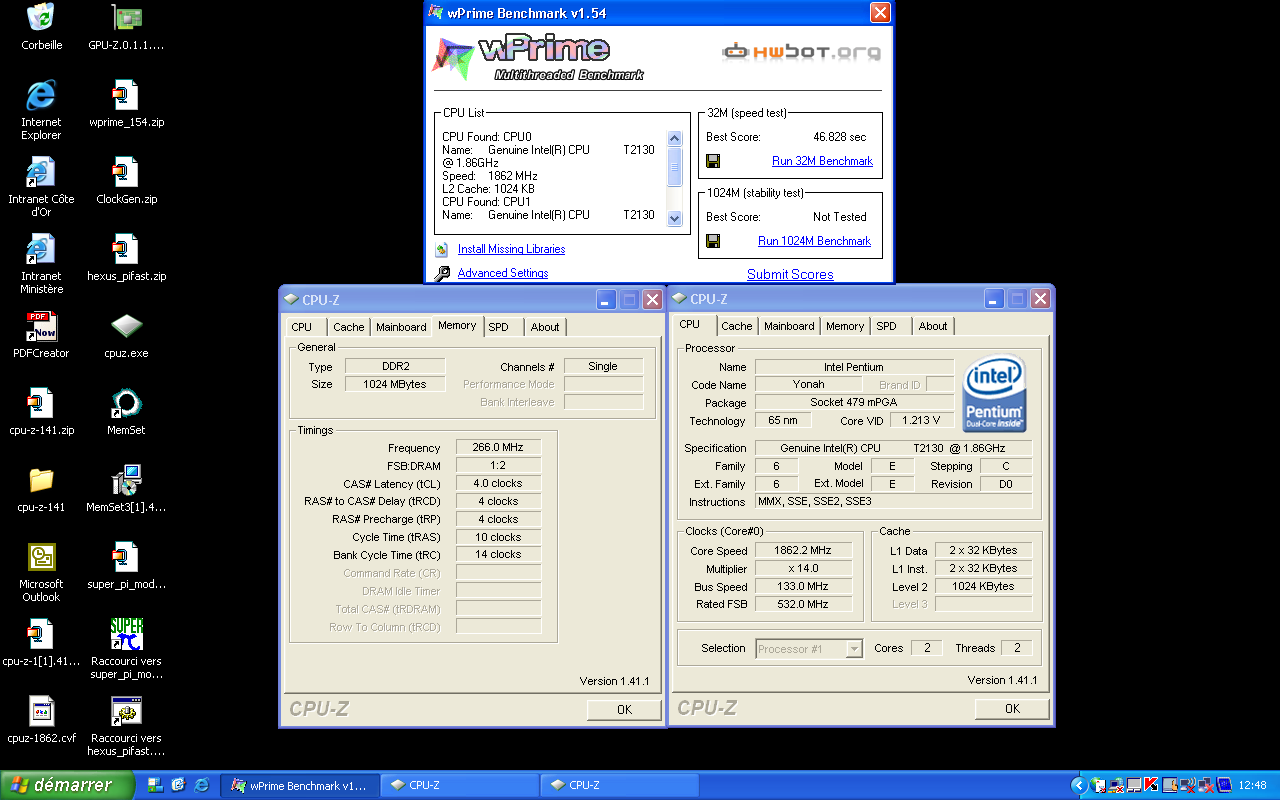Open Mainboard tab in right CPU-Z window
Viewport: 1280px width, 800px height.
[789, 326]
